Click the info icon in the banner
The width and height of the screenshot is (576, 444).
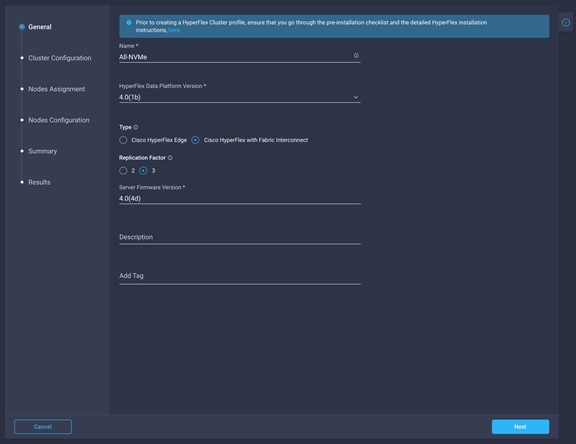pos(129,23)
